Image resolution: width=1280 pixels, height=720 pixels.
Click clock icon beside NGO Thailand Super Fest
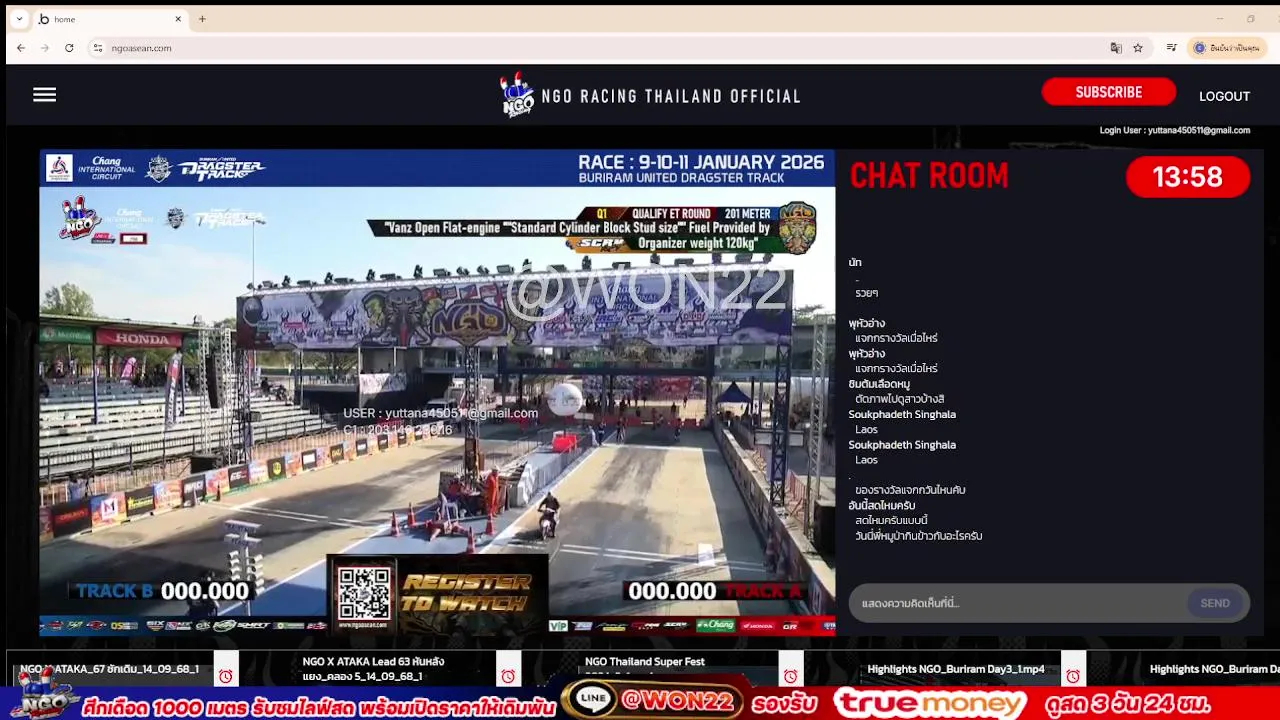791,676
